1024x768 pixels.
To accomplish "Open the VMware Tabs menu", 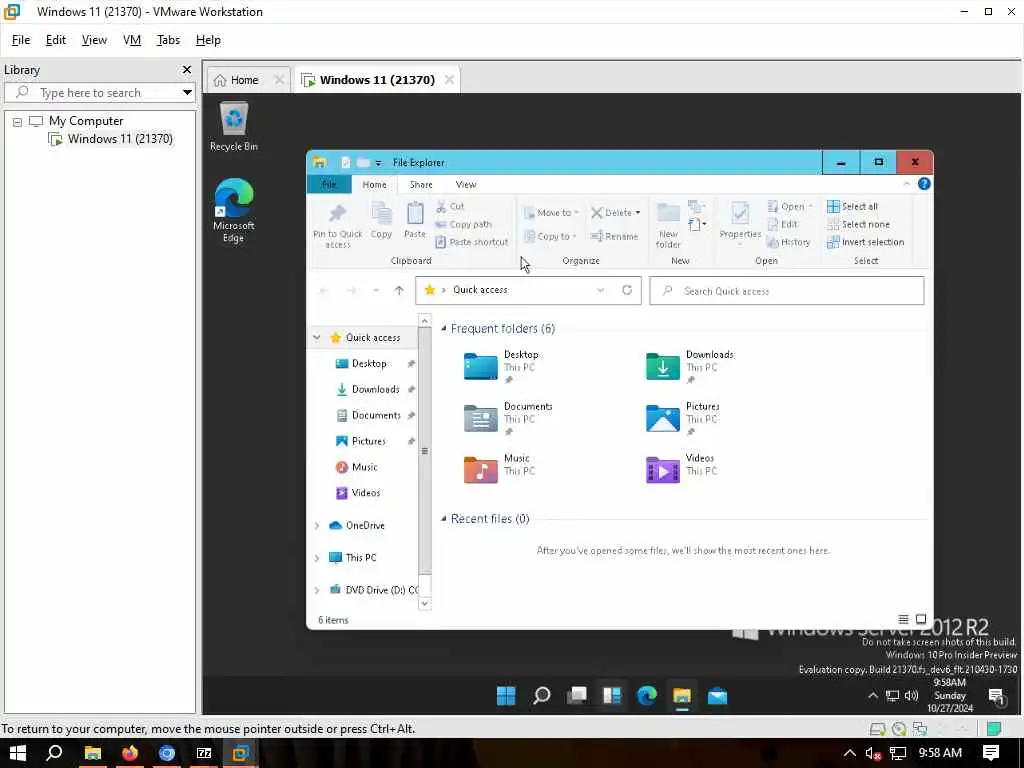I will point(168,40).
